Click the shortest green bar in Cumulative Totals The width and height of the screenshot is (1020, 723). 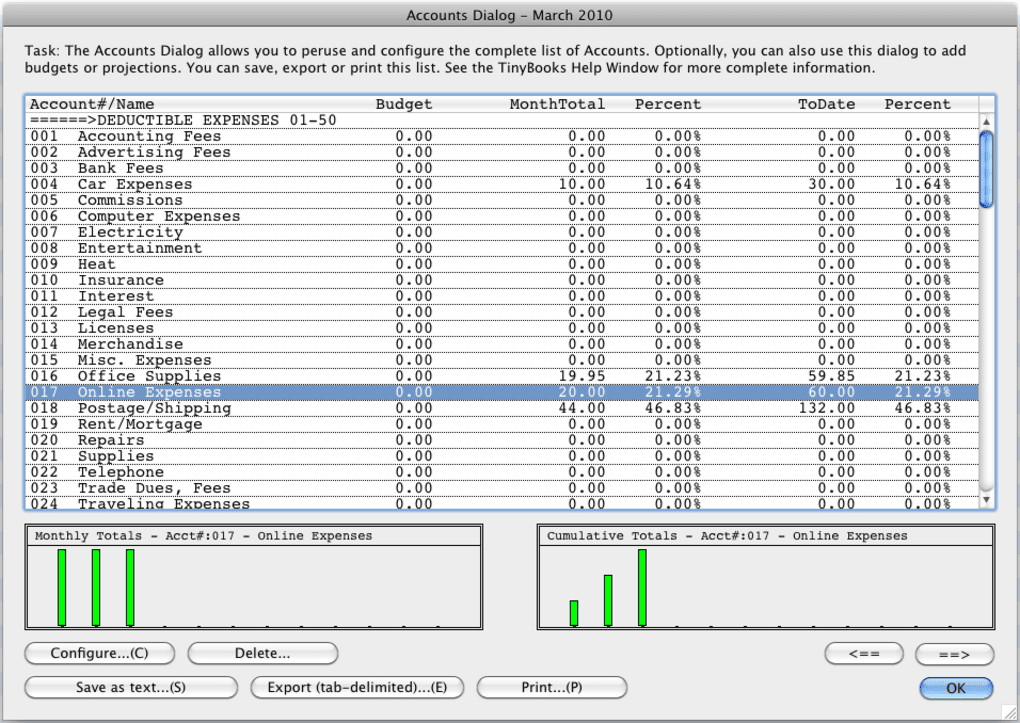(x=574, y=613)
